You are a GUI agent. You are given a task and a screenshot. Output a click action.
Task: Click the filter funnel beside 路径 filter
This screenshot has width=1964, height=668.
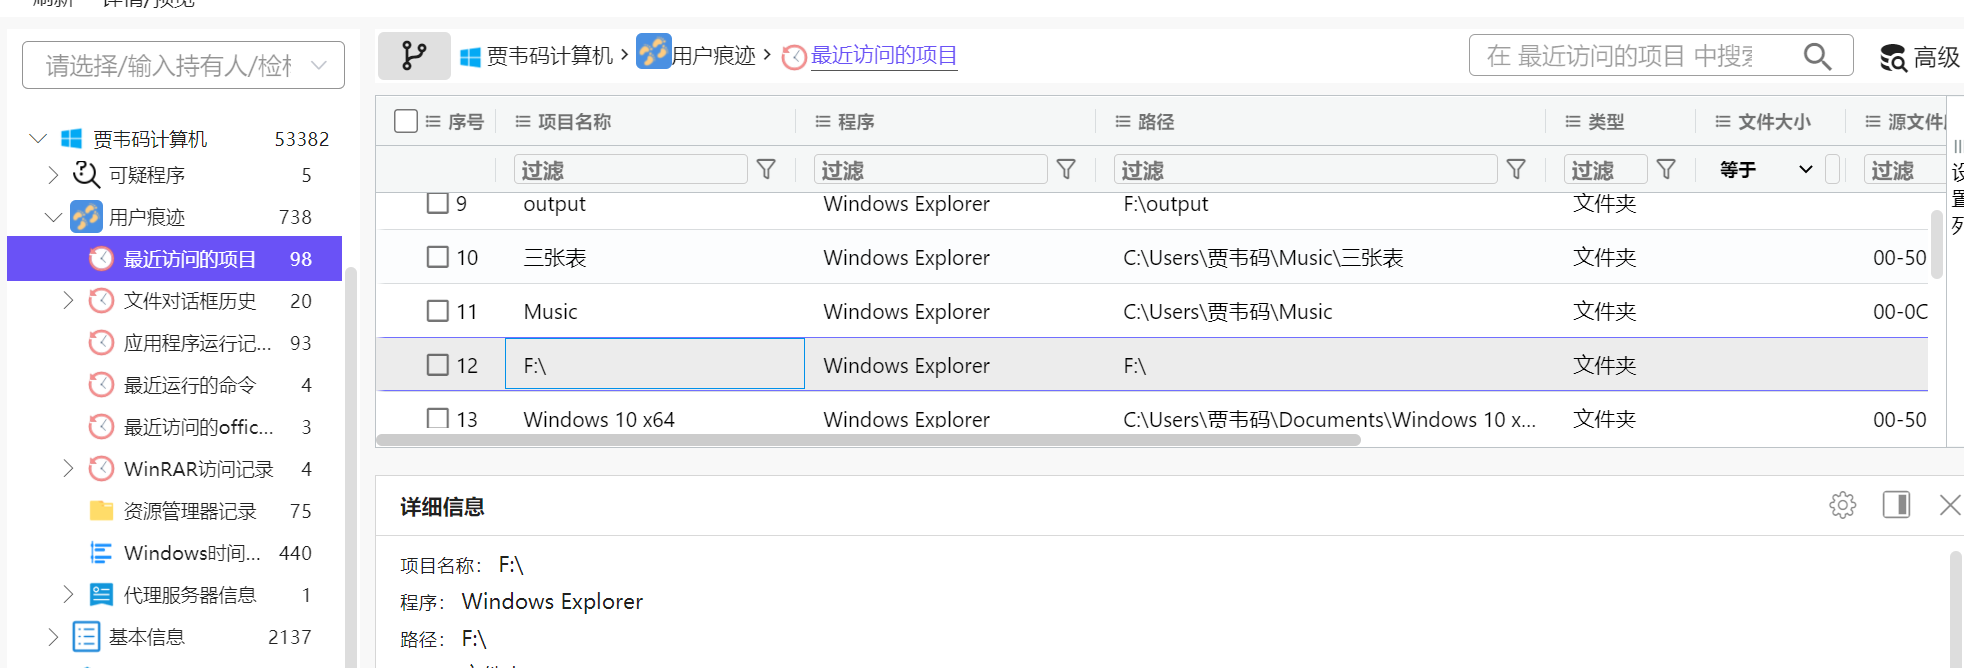coord(1516,170)
